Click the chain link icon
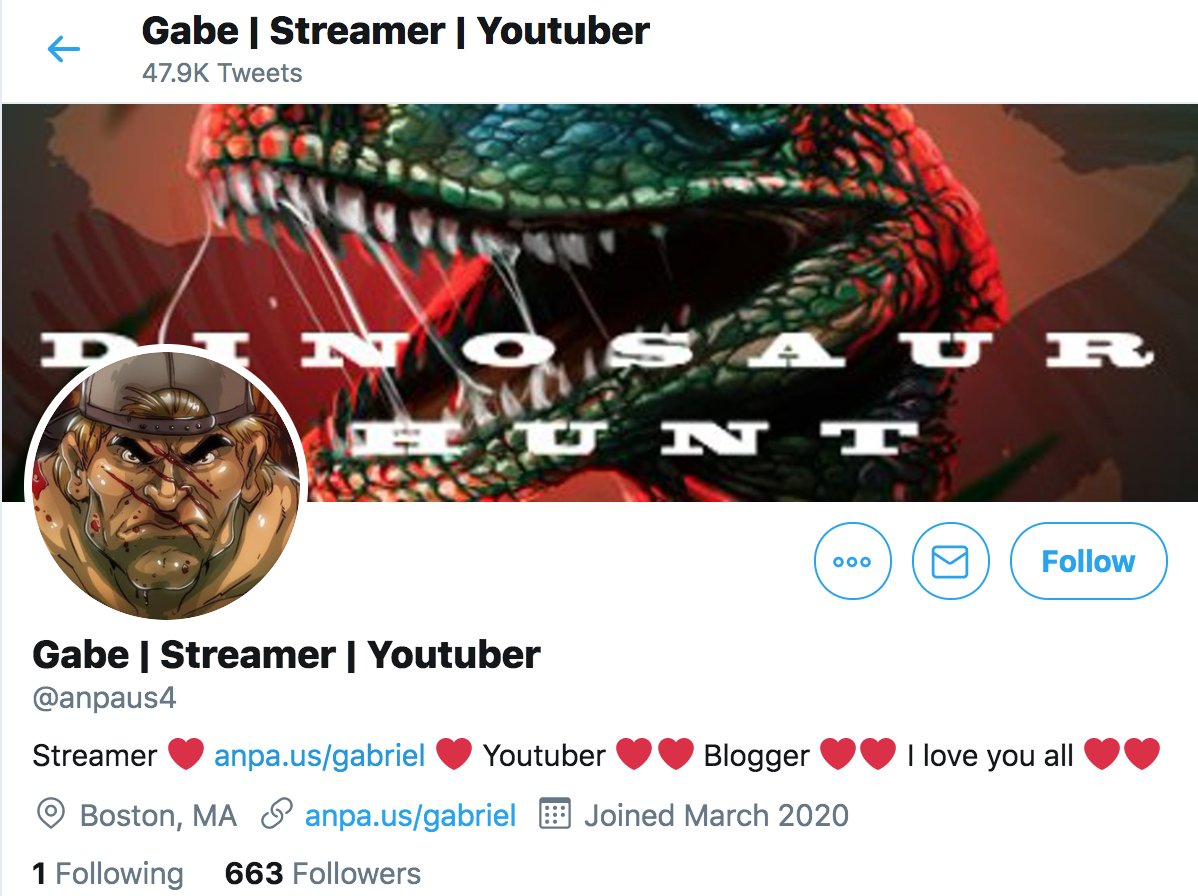This screenshot has height=896, width=1198. (x=277, y=814)
